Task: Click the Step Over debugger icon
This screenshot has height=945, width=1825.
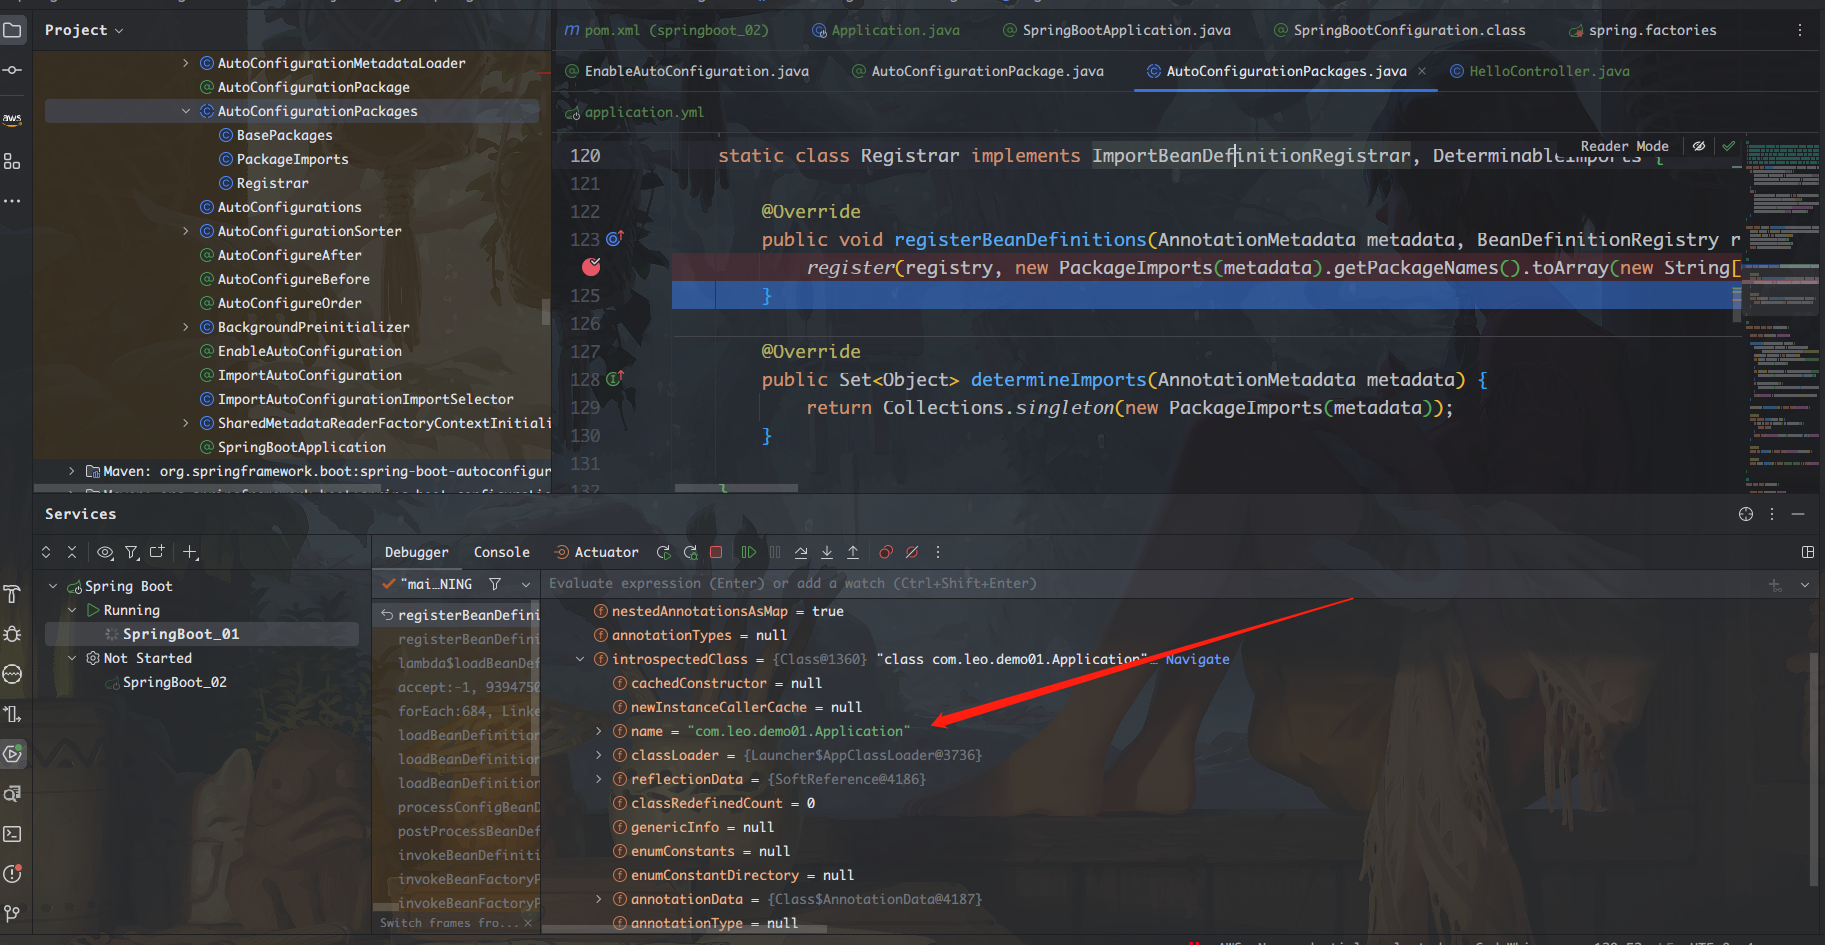Action: 801,552
